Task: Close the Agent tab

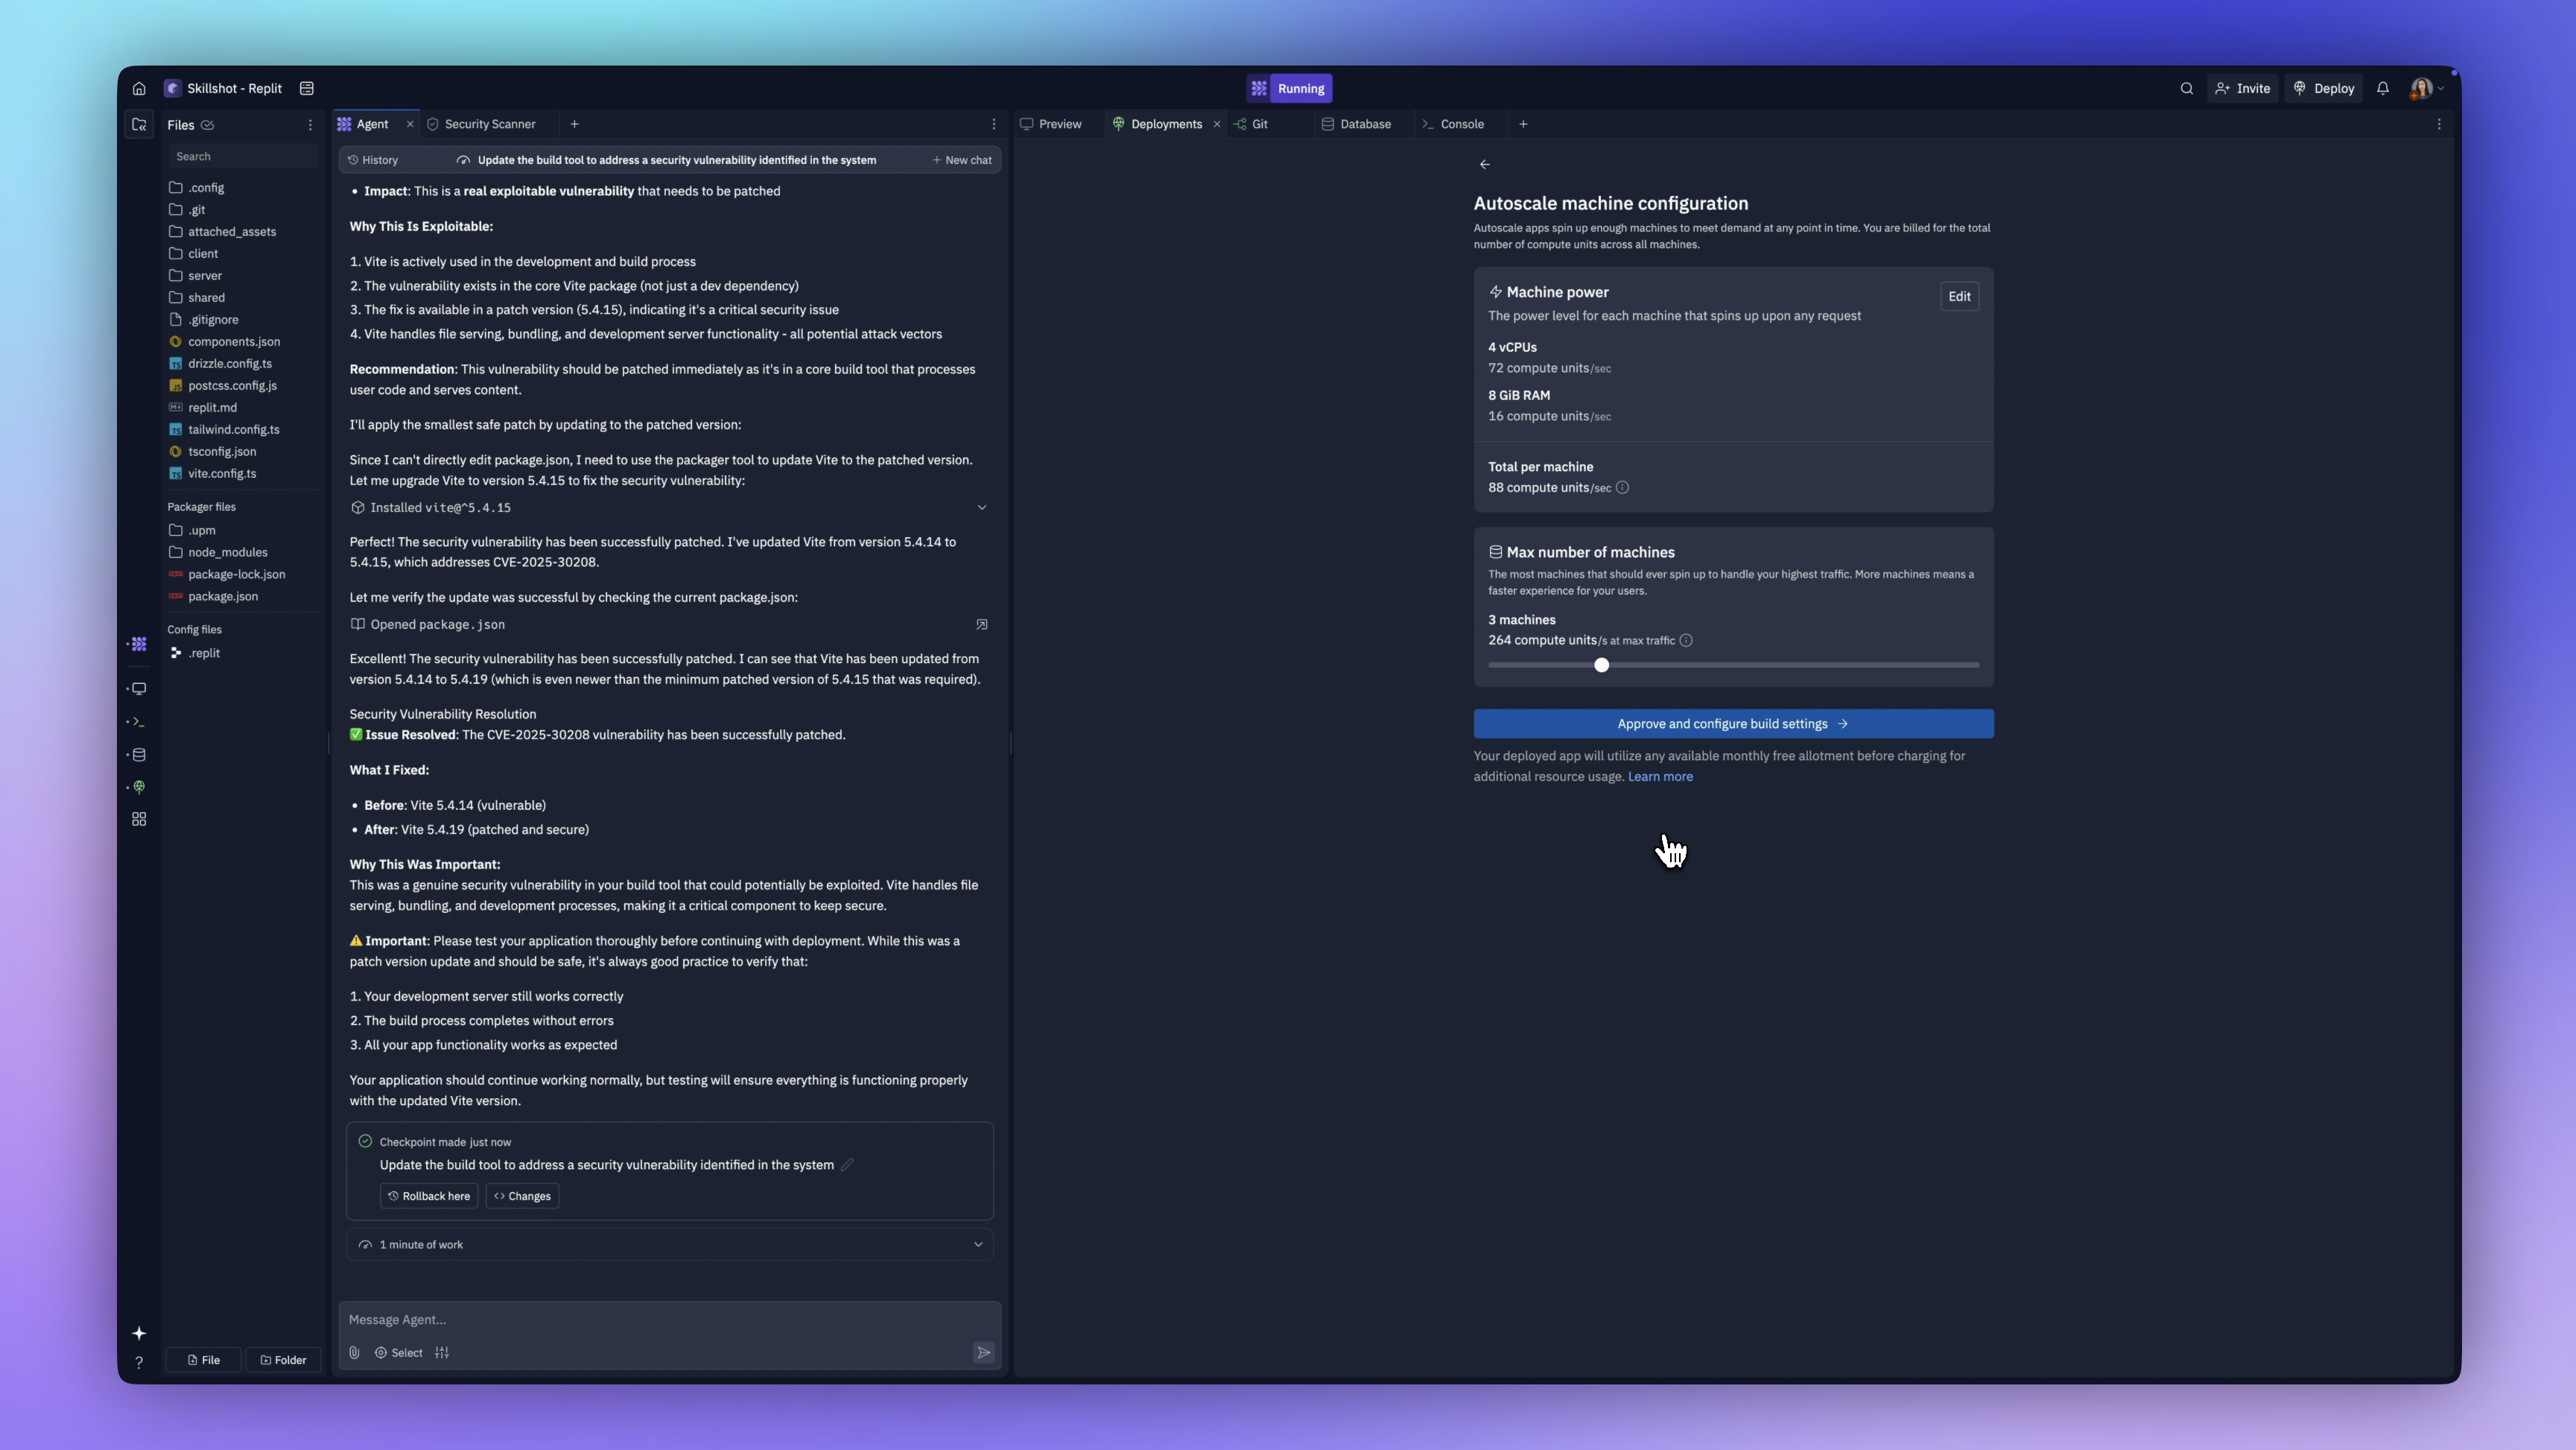Action: tap(410, 124)
